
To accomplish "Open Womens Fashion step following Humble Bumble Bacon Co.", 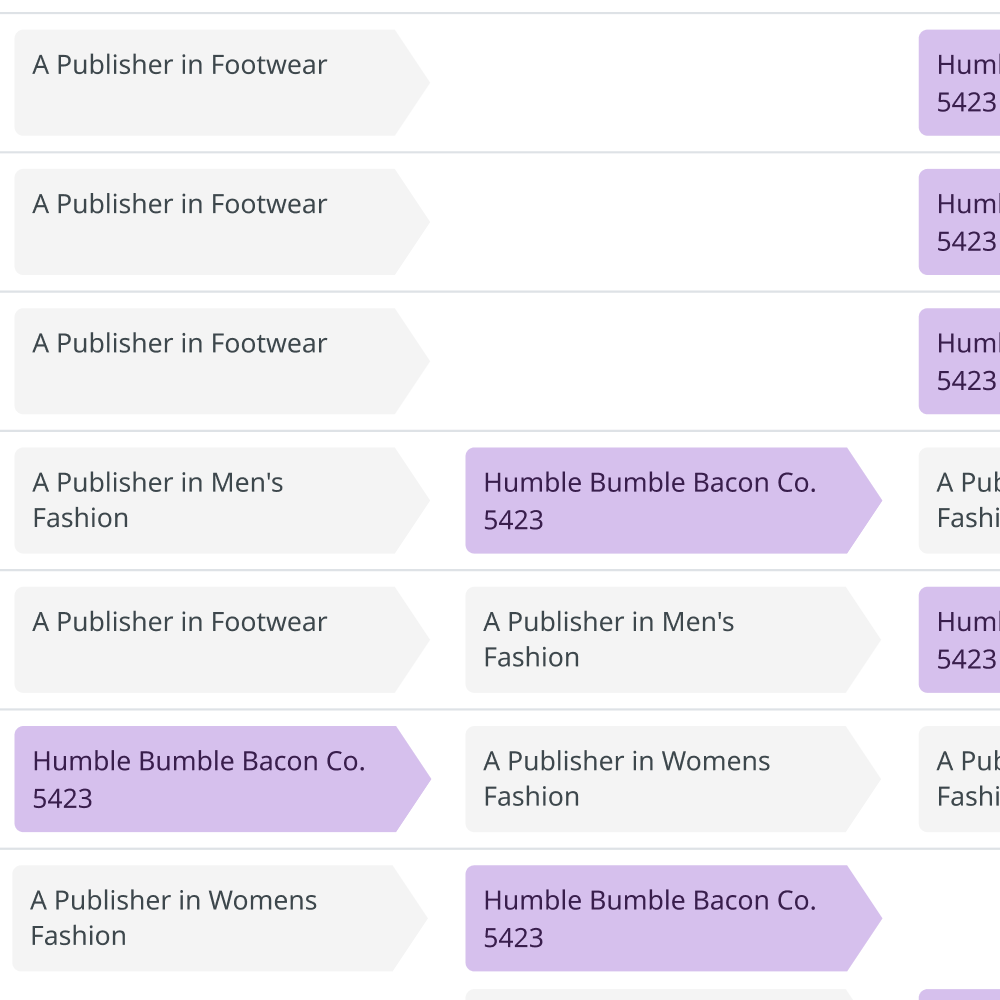I will 660,779.
